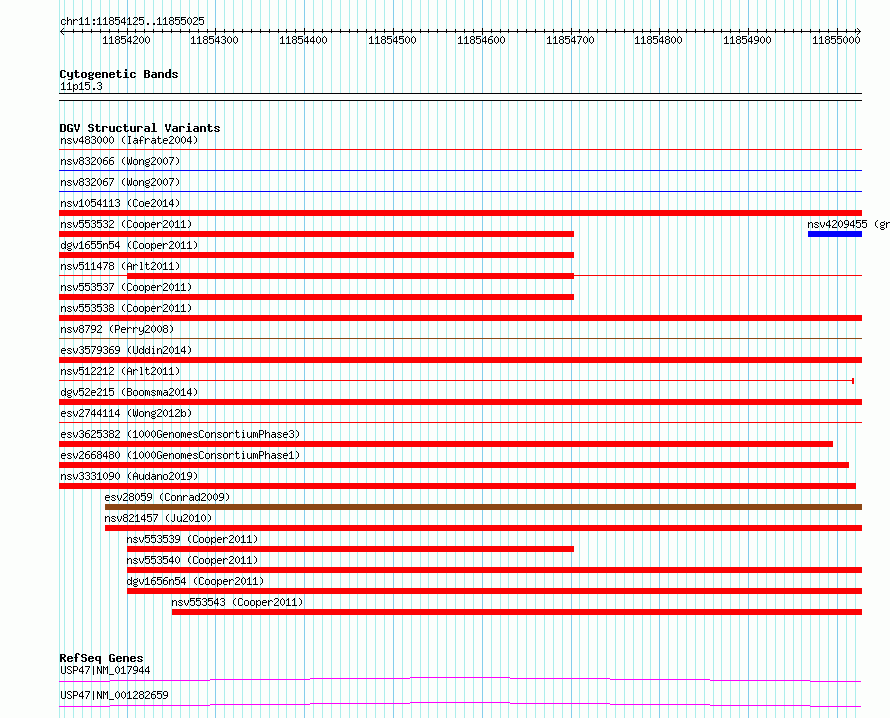The image size is (890, 718).
Task: Click the chr11:11854125..11855025 coordinate label
Action: (132, 22)
